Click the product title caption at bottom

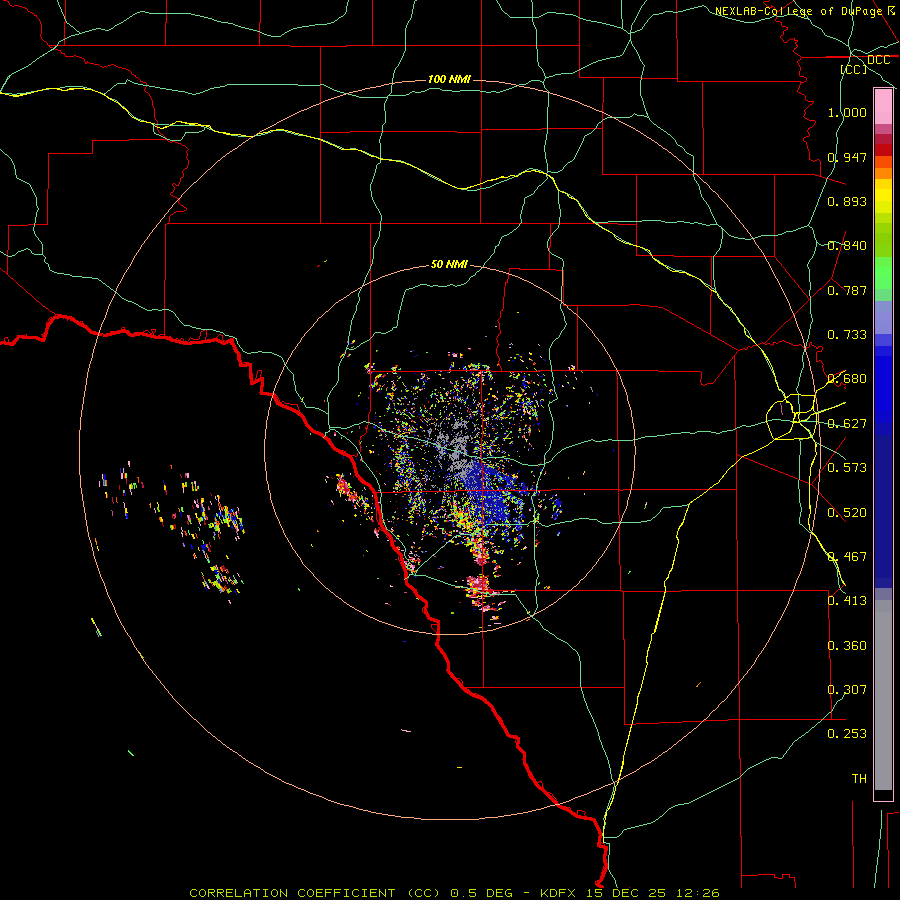tap(454, 893)
